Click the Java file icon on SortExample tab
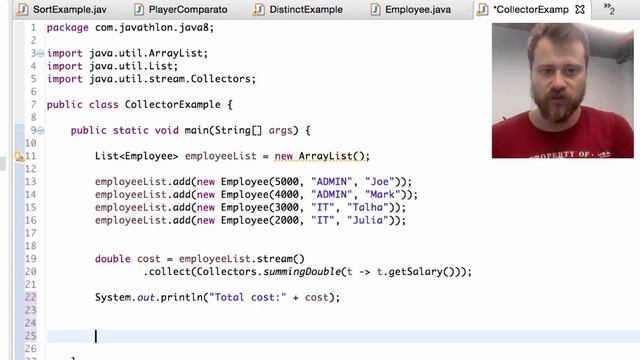This screenshot has height=360, width=640. pos(22,9)
